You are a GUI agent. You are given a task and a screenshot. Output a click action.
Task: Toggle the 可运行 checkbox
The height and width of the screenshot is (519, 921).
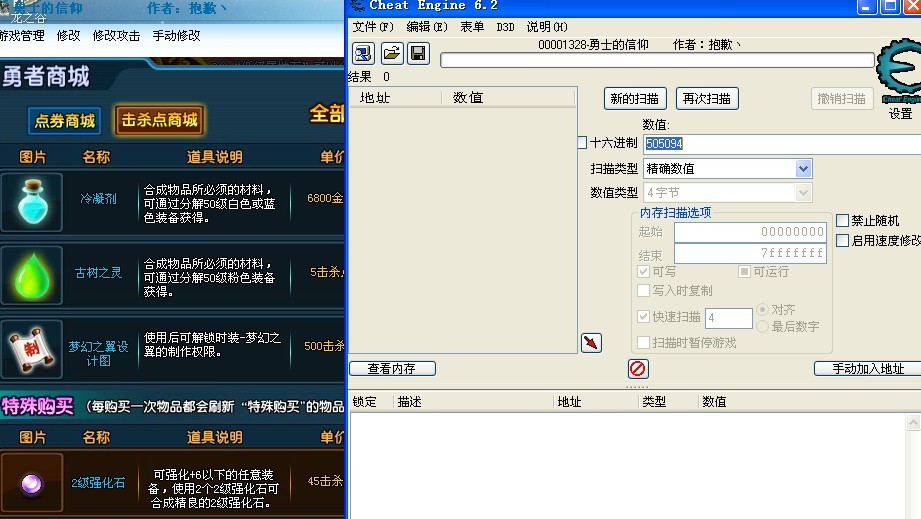(x=744, y=272)
